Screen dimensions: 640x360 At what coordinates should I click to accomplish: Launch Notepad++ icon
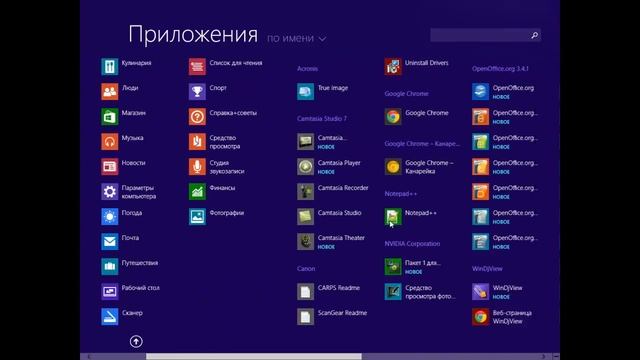tap(393, 217)
